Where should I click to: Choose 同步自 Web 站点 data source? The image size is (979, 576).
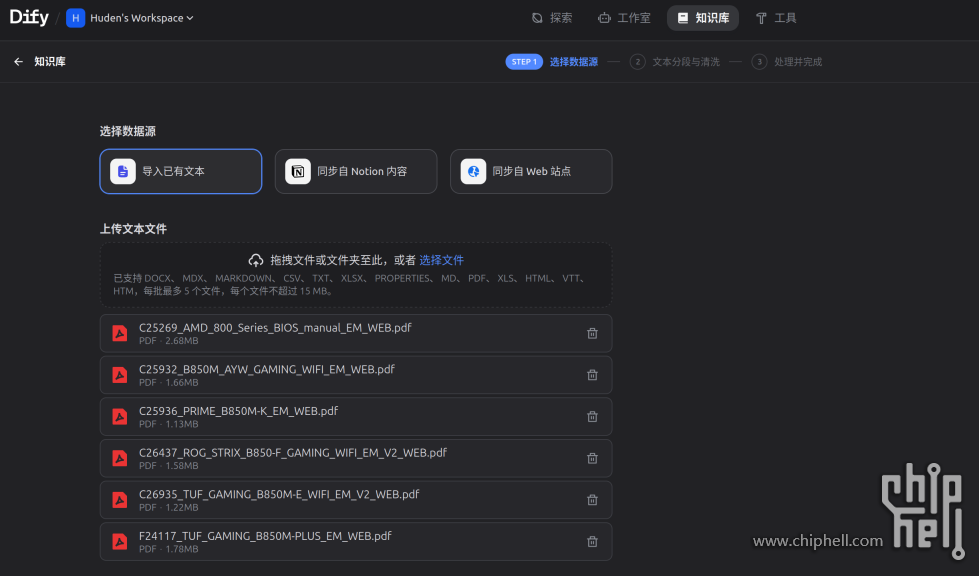(531, 171)
